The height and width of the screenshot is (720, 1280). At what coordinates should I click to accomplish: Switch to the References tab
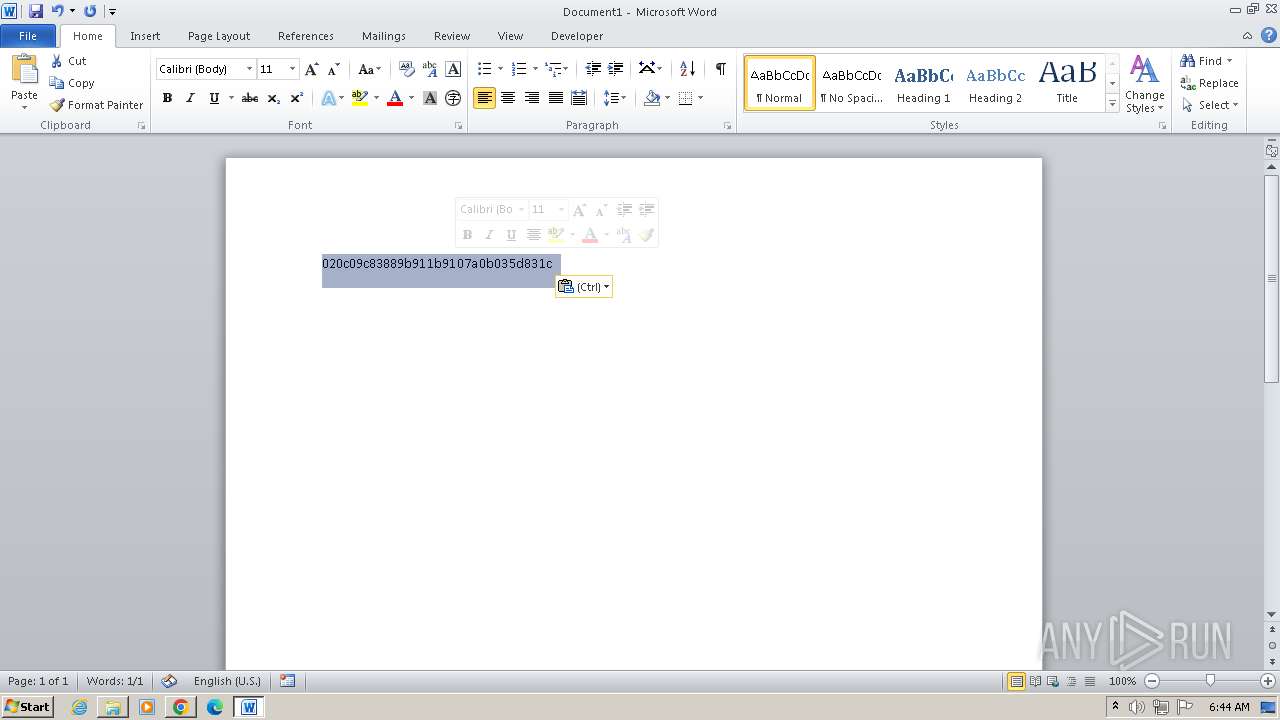point(306,36)
